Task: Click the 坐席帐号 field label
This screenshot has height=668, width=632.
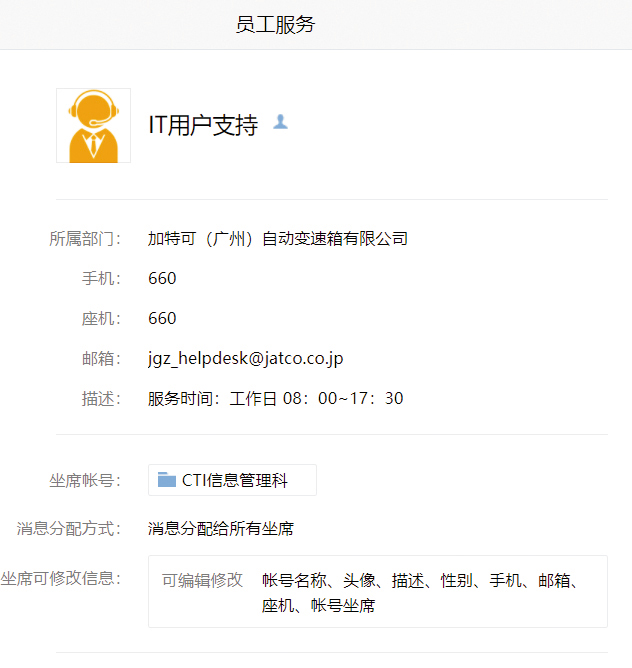Action: point(85,480)
